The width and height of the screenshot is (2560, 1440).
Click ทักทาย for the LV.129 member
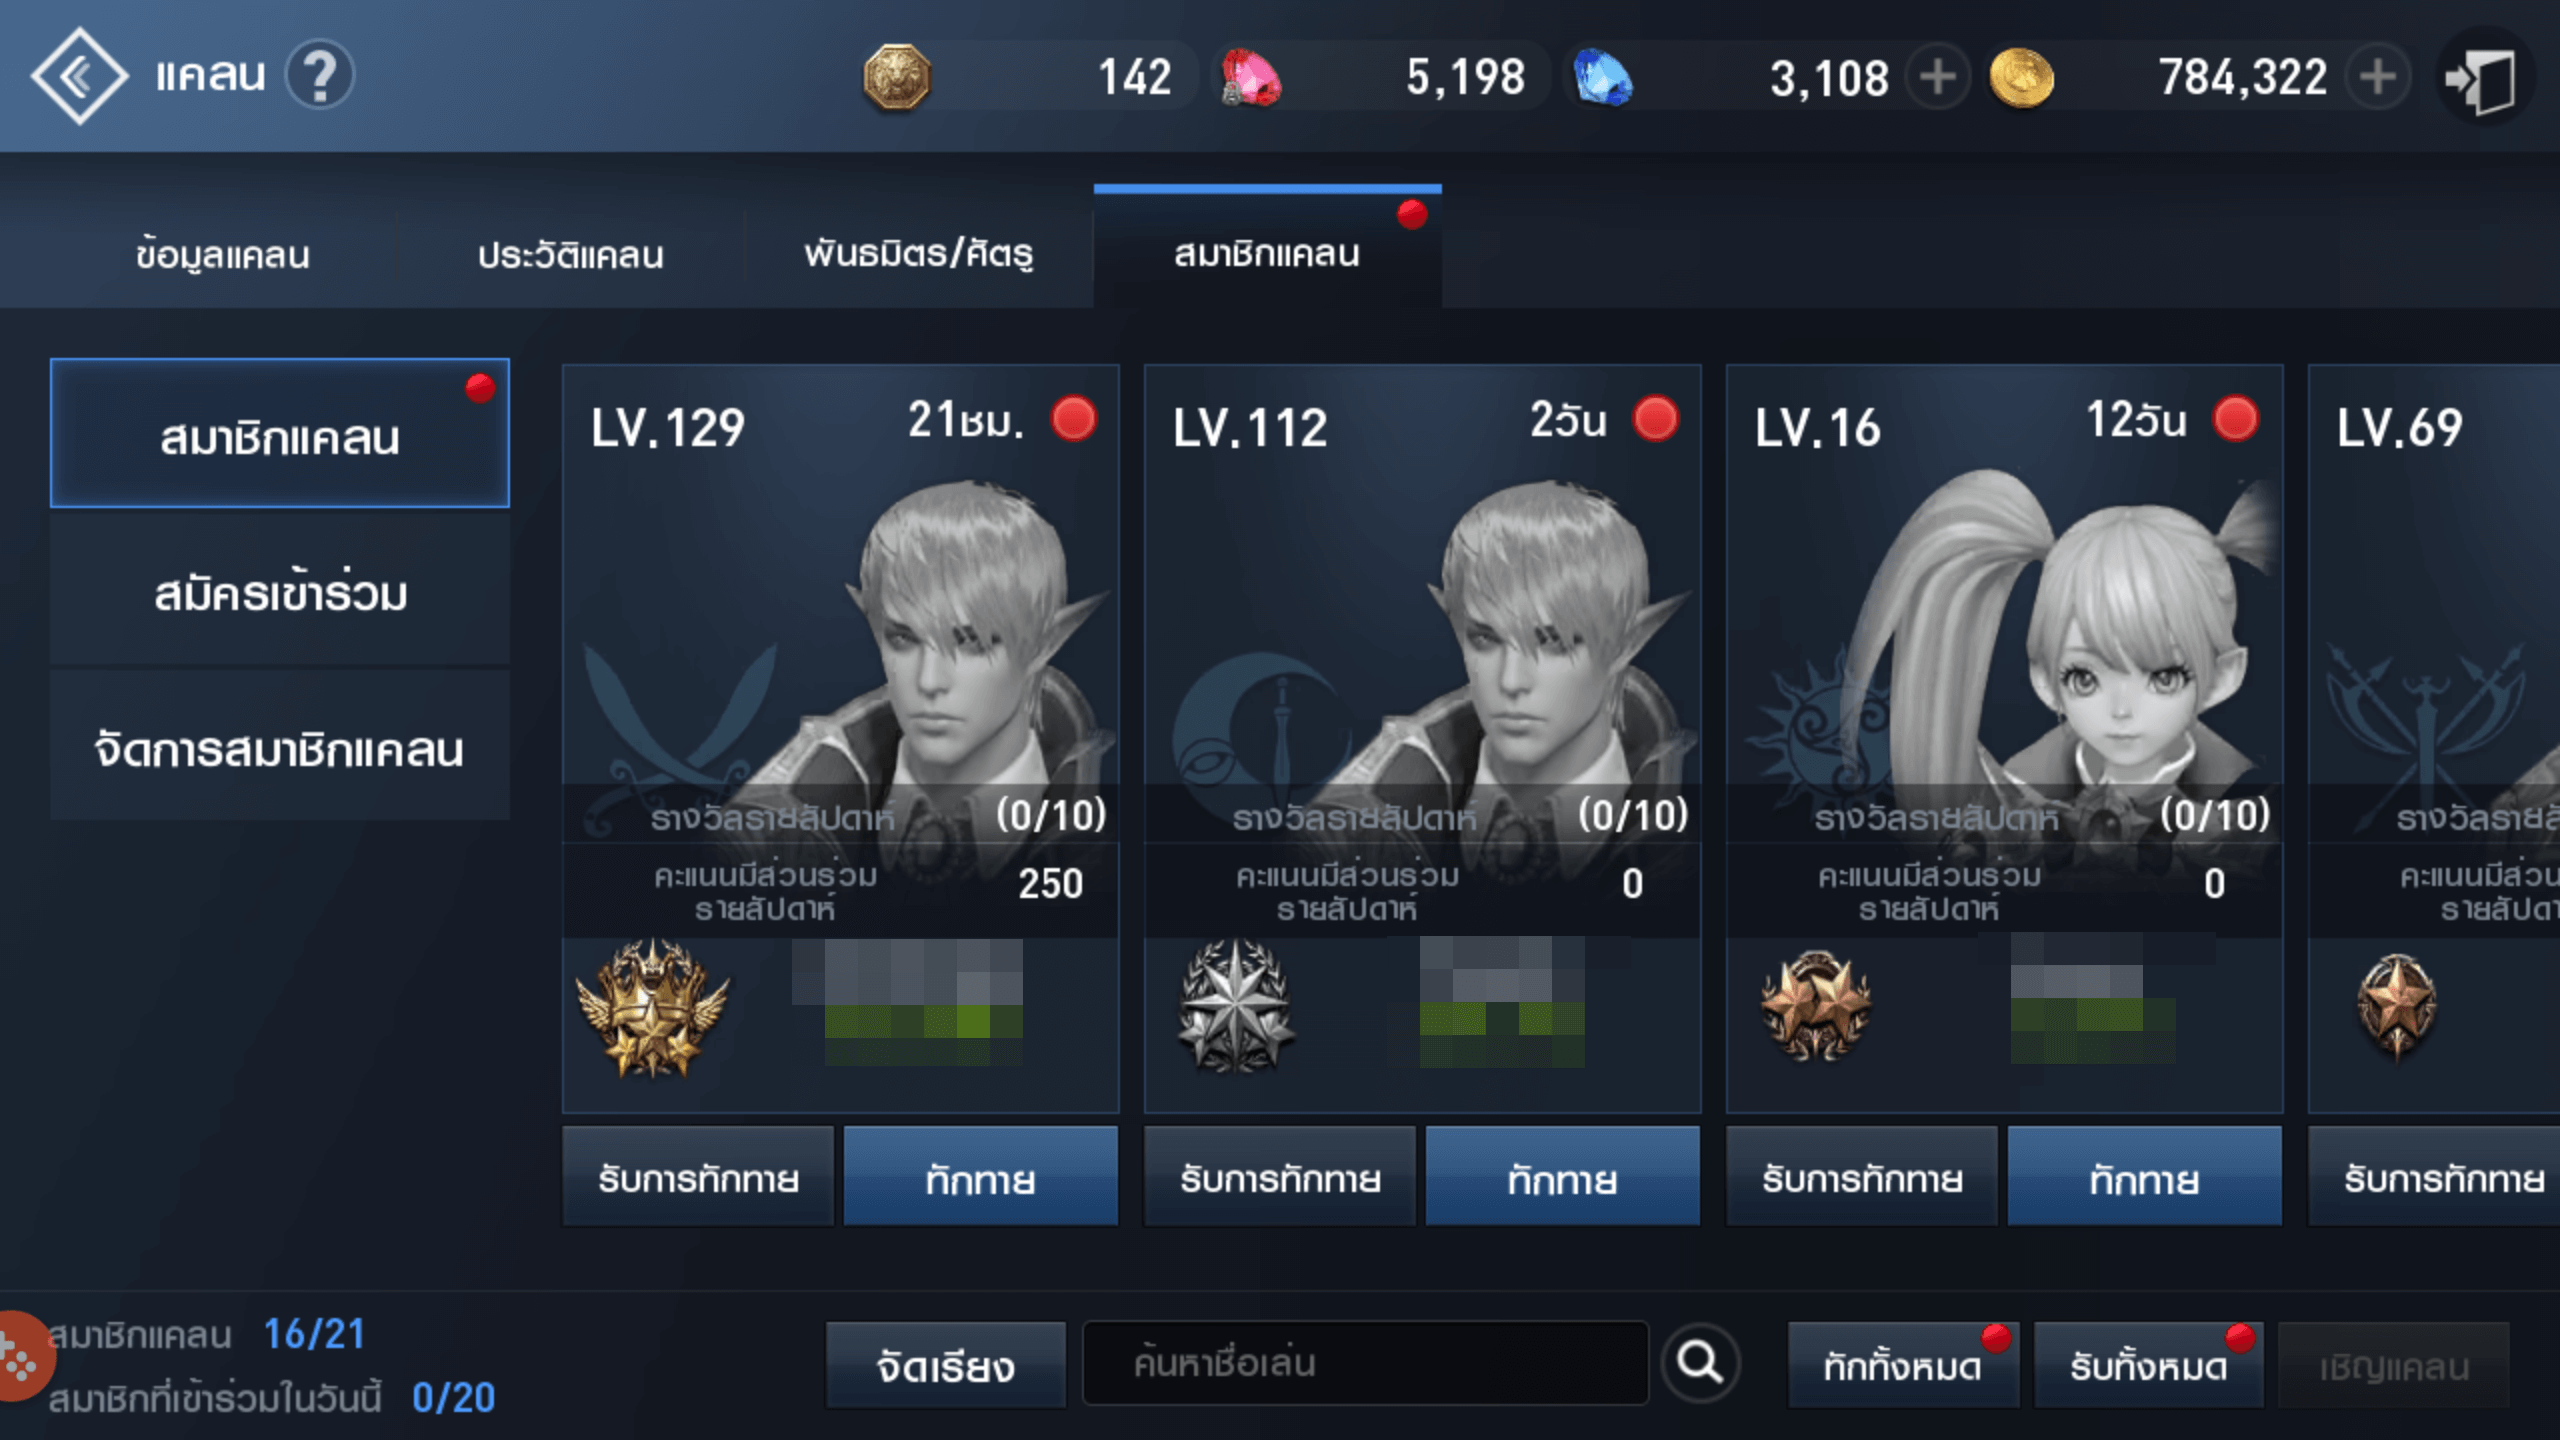pos(980,1177)
